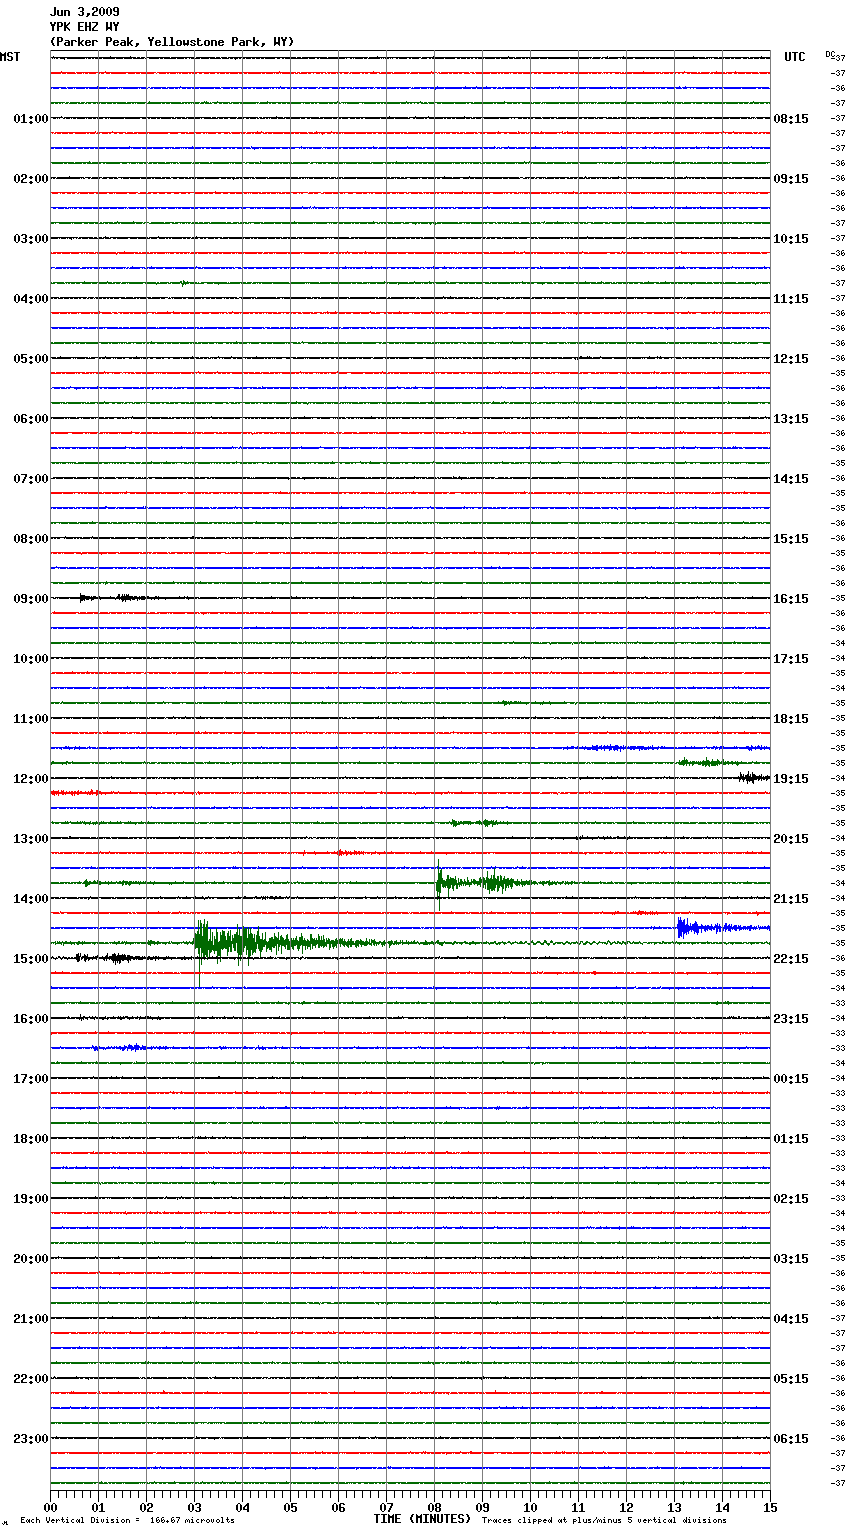The height and width of the screenshot is (1534, 850).
Task: Click the station code 'YPK EHZ WY'
Action: [x=84, y=27]
